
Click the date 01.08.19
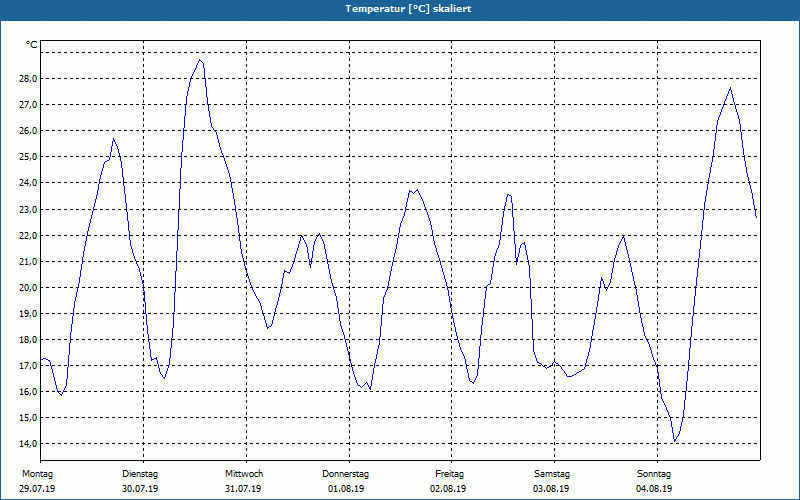tap(346, 488)
